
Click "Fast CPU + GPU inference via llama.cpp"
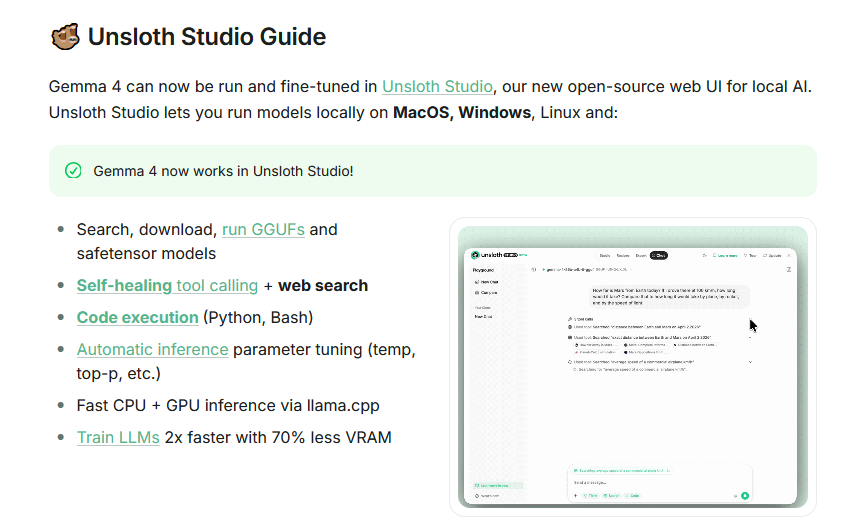click(x=228, y=406)
